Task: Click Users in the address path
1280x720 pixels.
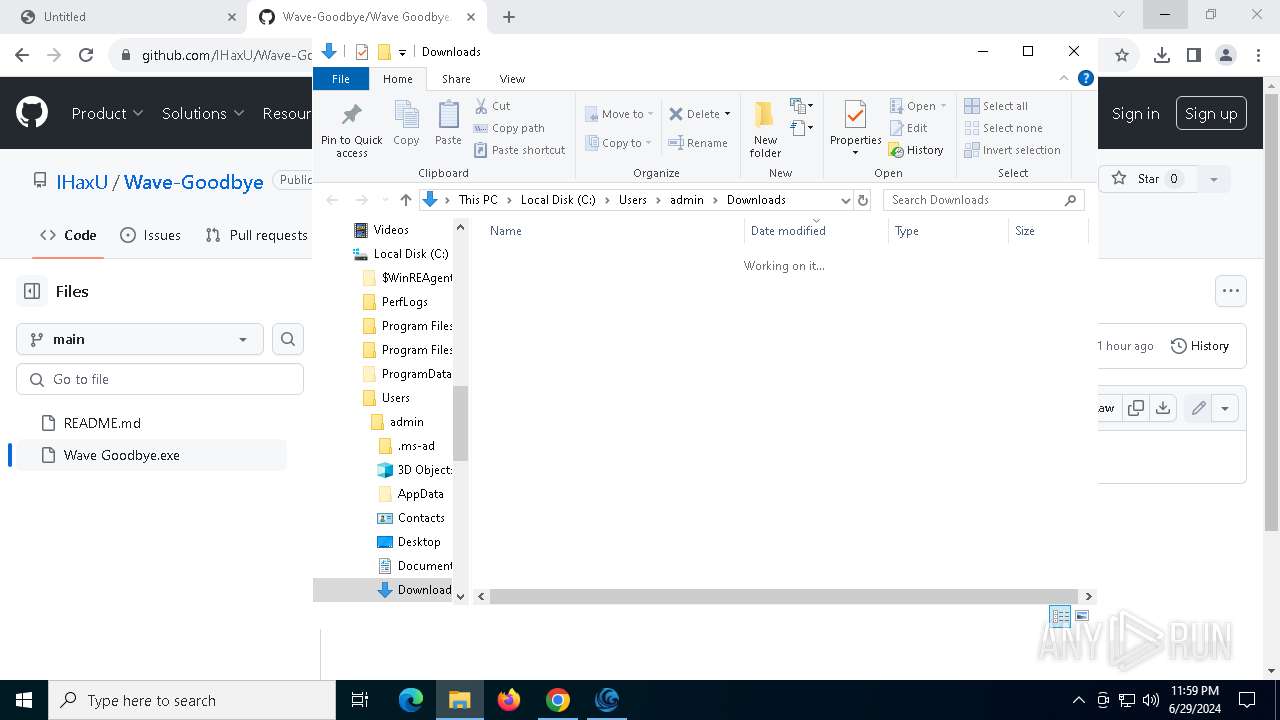Action: click(x=632, y=200)
